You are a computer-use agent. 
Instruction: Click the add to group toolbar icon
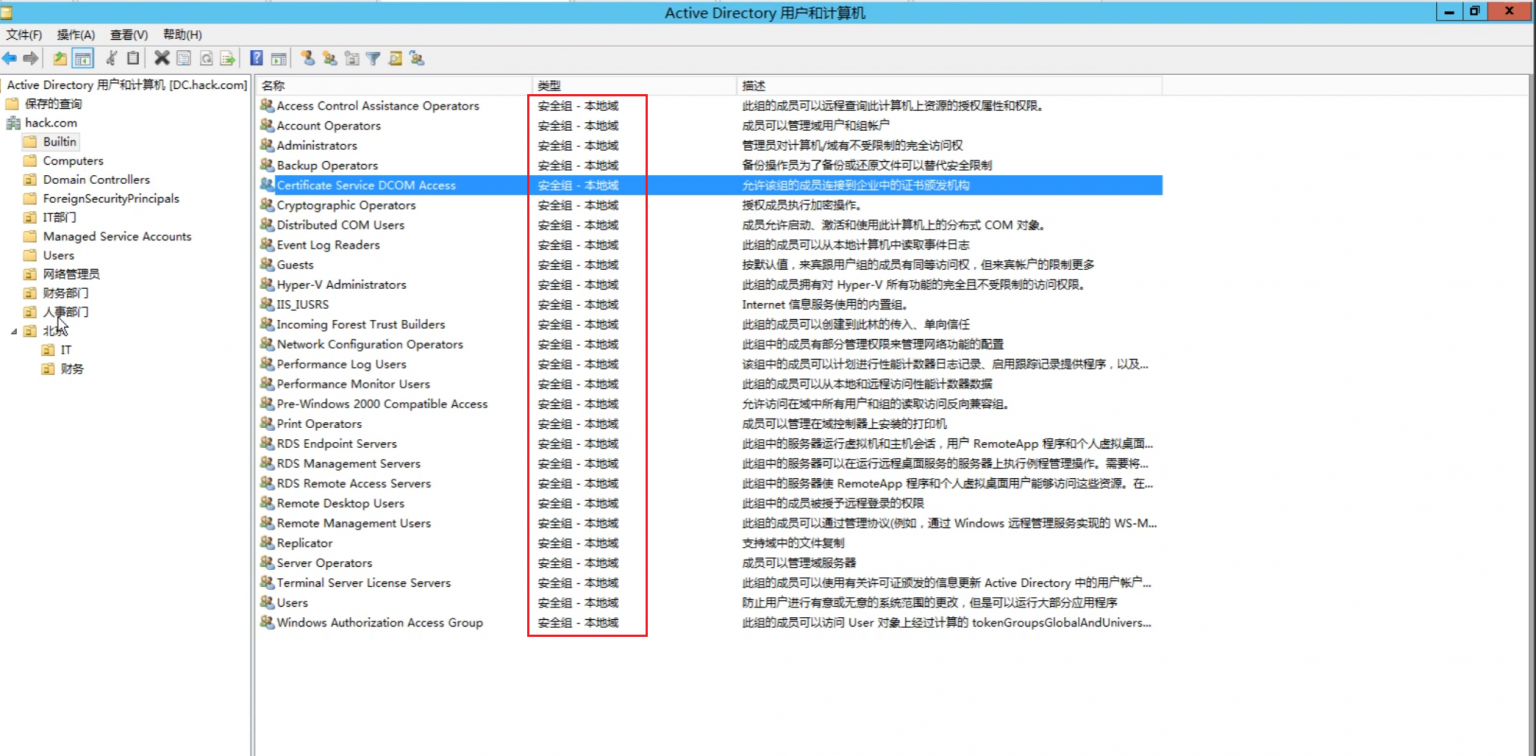pos(417,58)
